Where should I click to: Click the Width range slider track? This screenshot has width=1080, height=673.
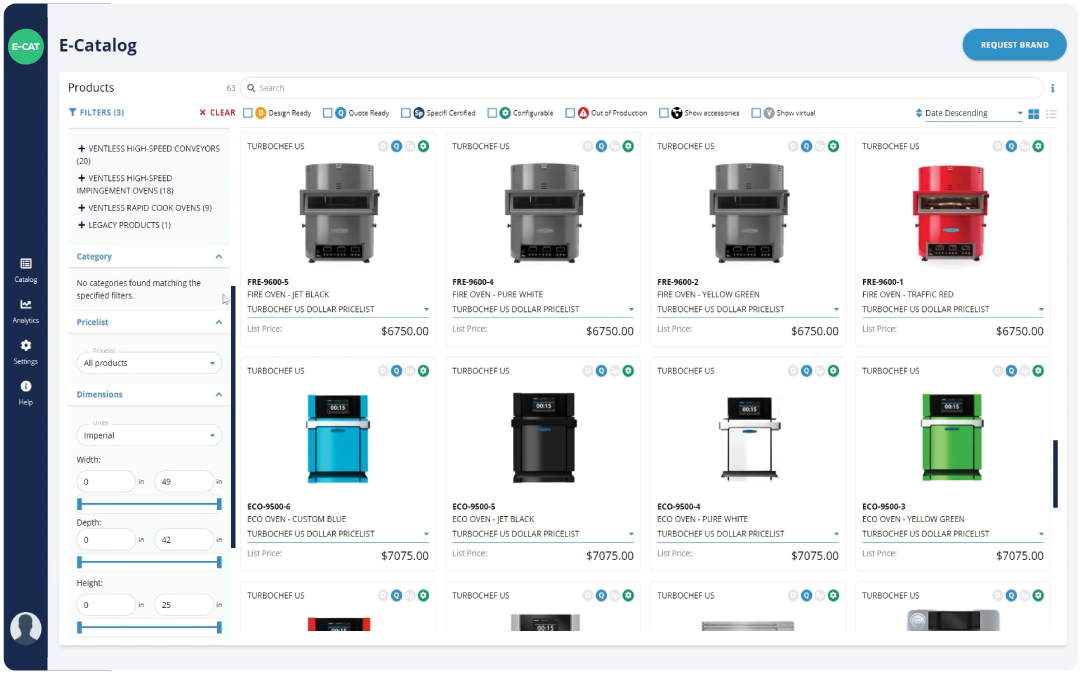[149, 504]
